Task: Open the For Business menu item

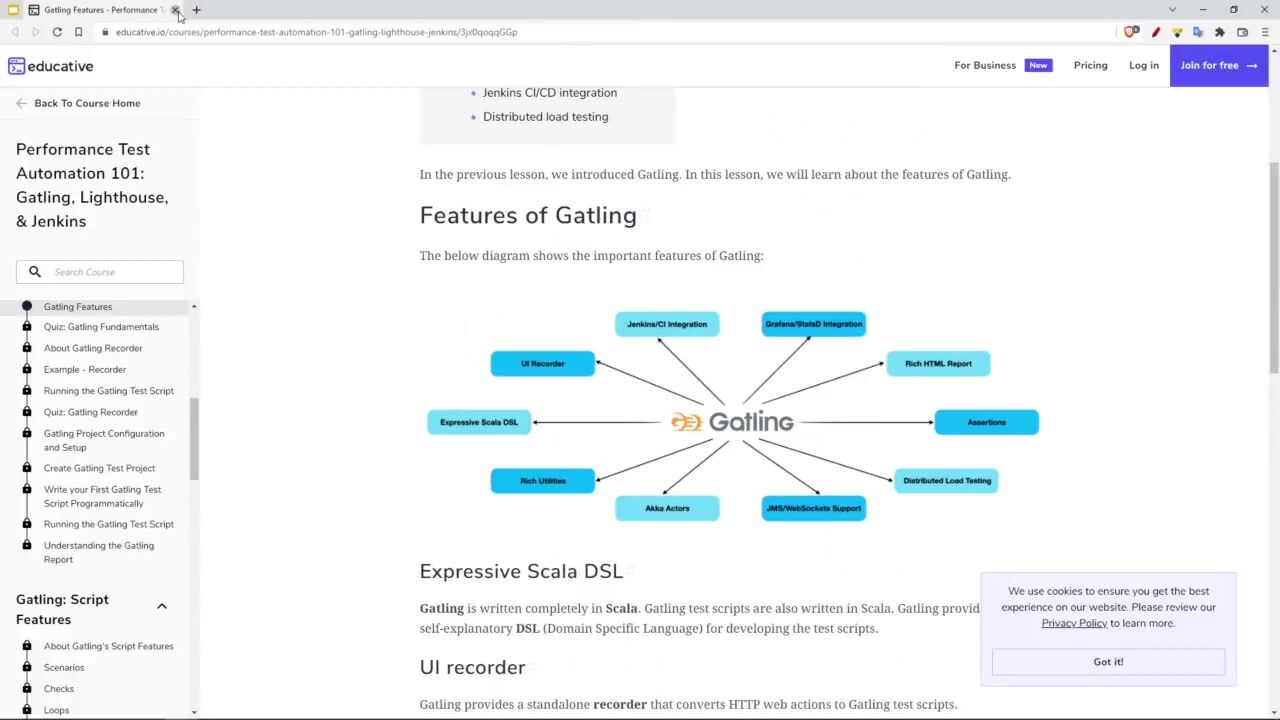Action: pyautogui.click(x=984, y=65)
